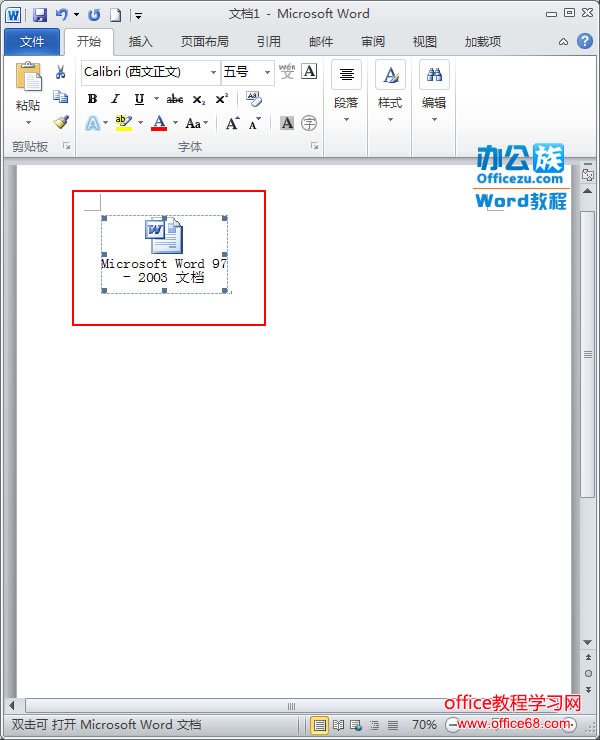Click the Next Page double-arrow button
This screenshot has width=600, height=740.
click(588, 690)
